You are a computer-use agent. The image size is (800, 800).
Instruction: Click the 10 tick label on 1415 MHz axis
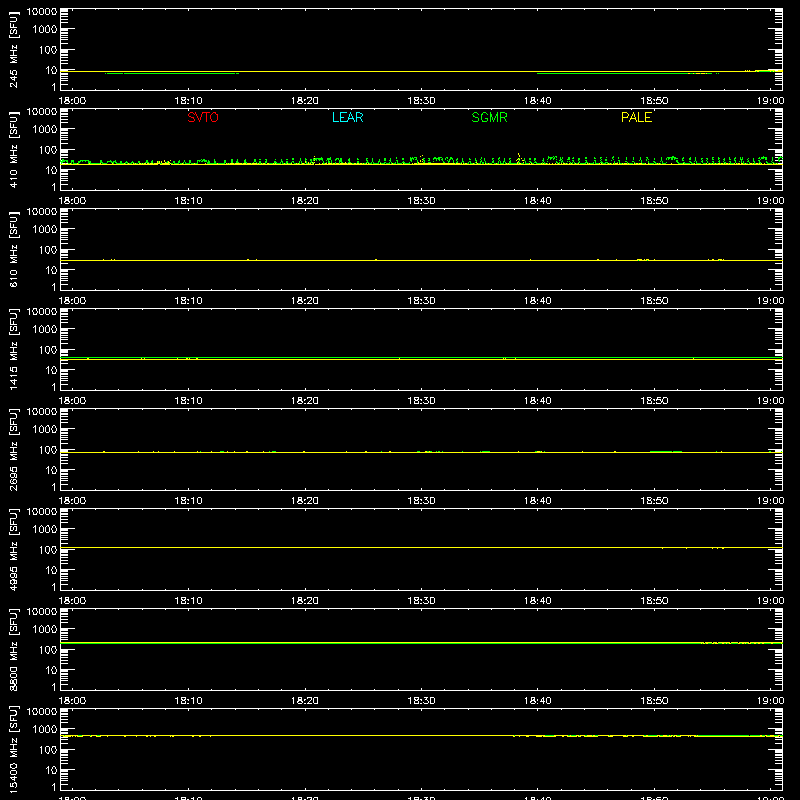tap(51, 370)
